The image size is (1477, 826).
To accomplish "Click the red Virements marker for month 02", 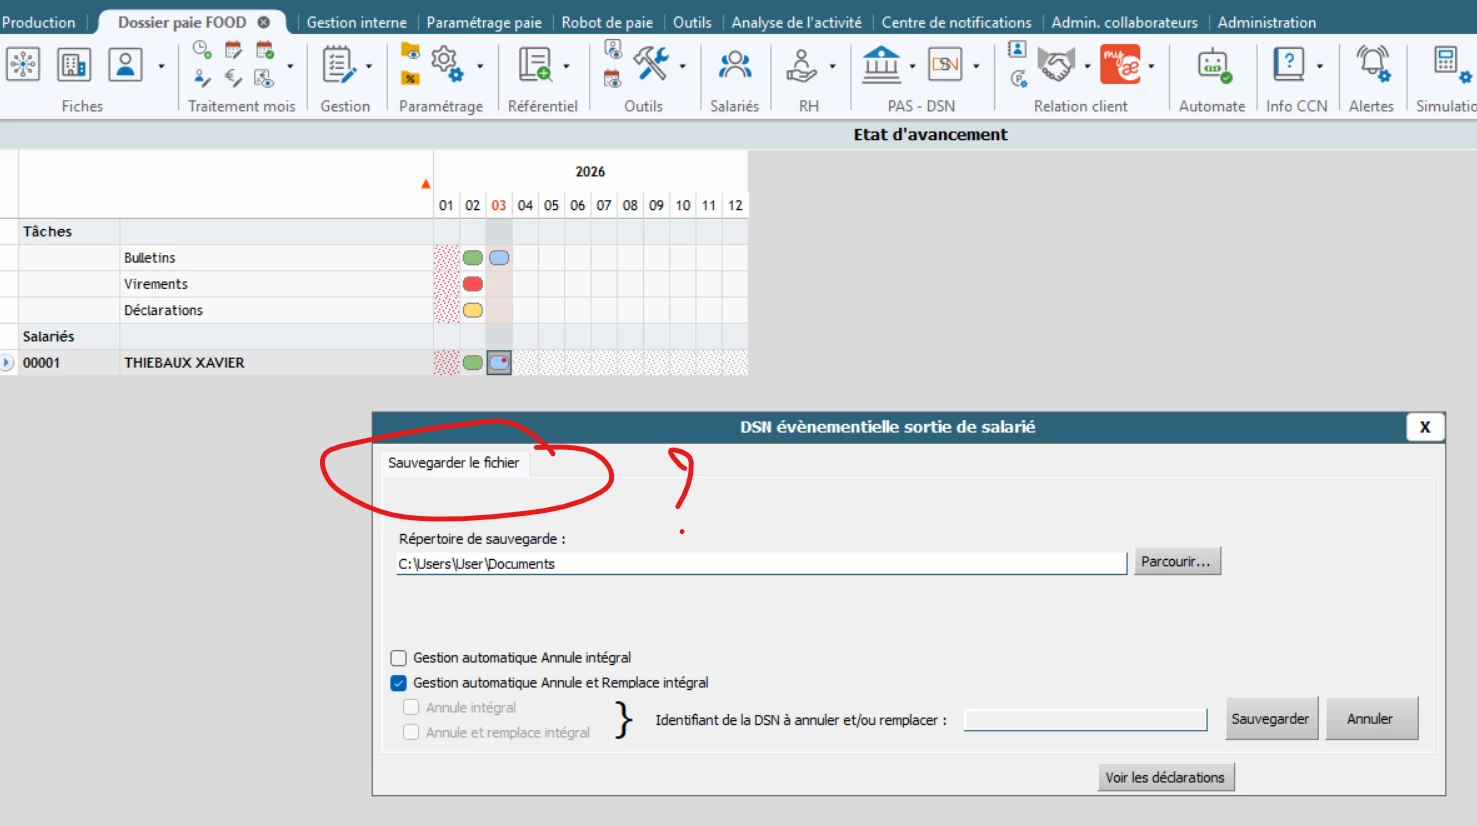I will point(473,284).
